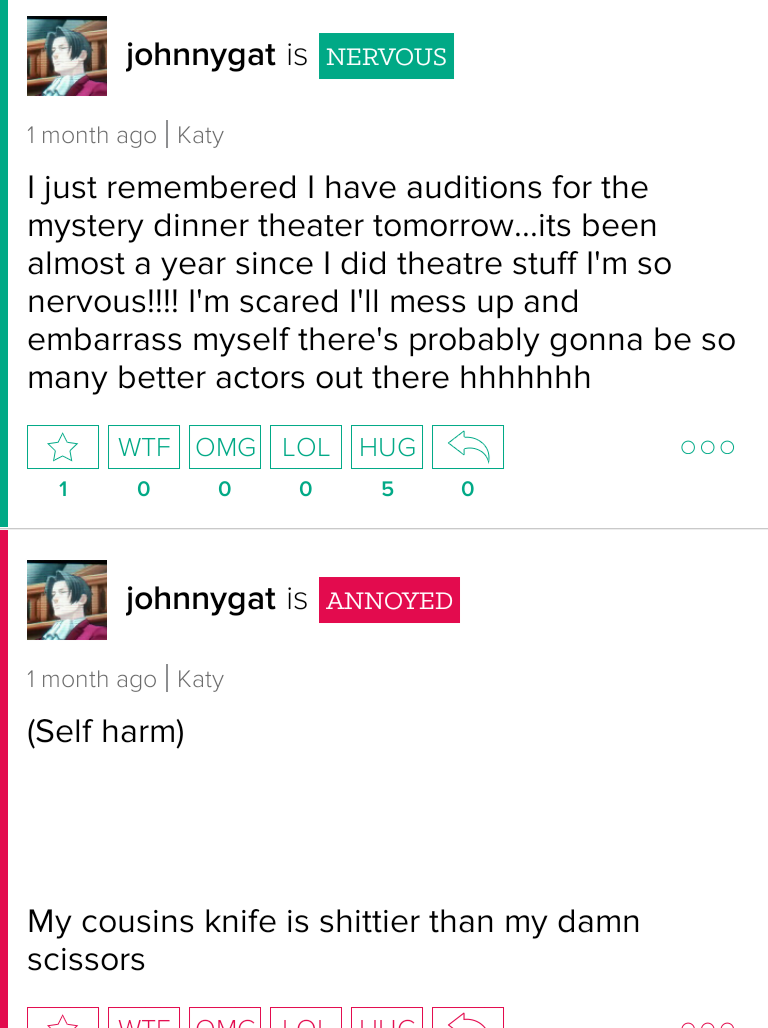View the HUG count of five
Screen dimensions: 768x1028
[x=387, y=489]
